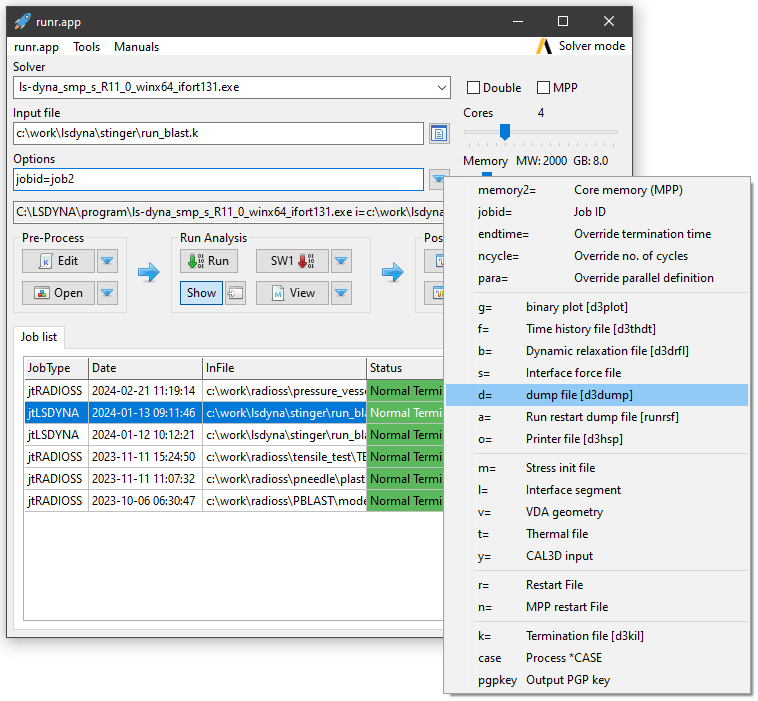Click the command line text field
Screen dimensions: 758x701
pyautogui.click(x=228, y=212)
